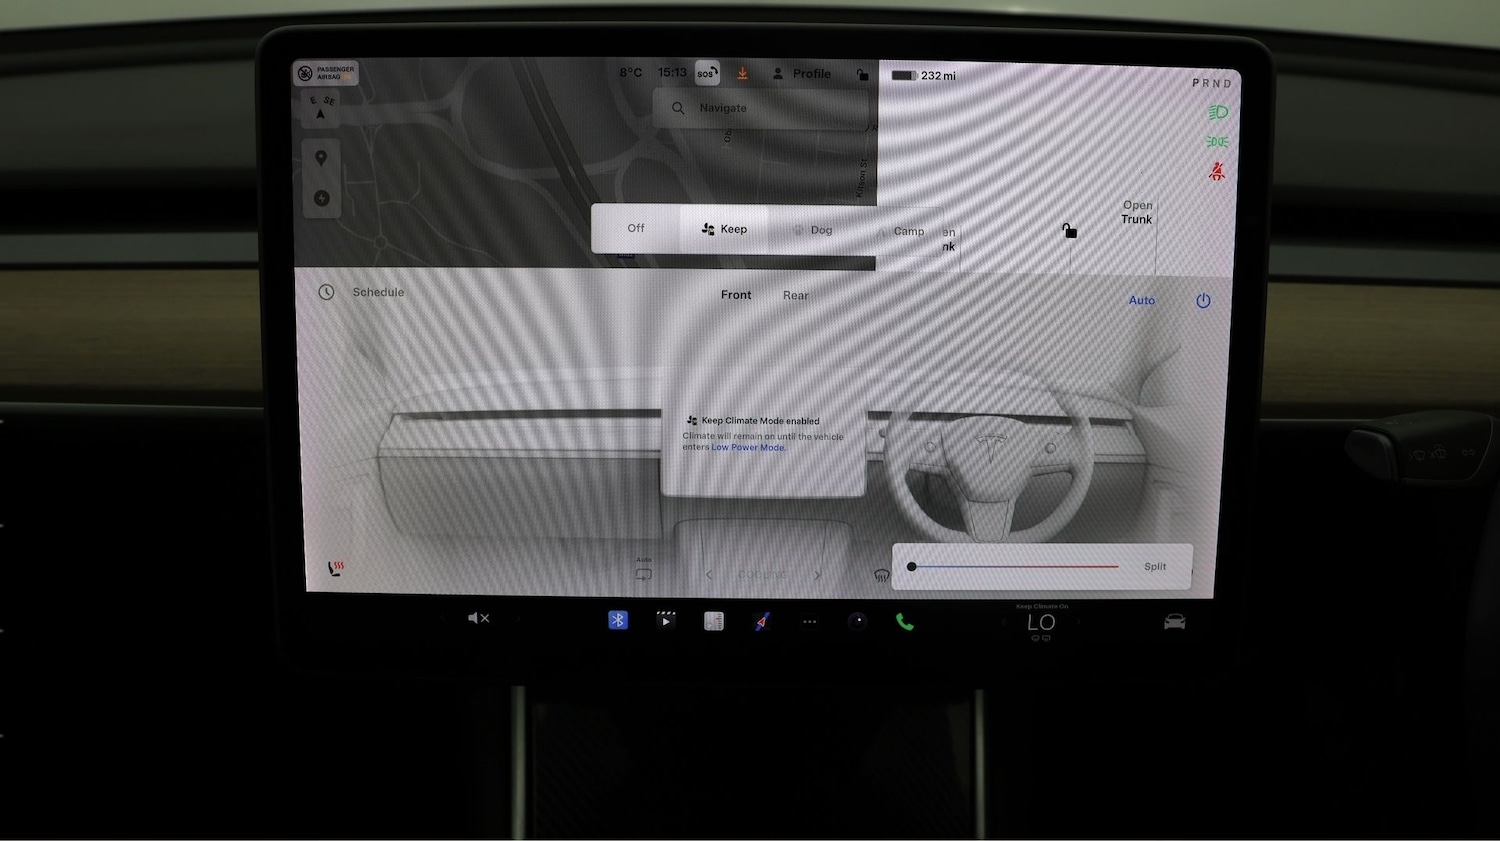Switch climate keep mode to Off
This screenshot has height=841, width=1500.
(x=635, y=228)
